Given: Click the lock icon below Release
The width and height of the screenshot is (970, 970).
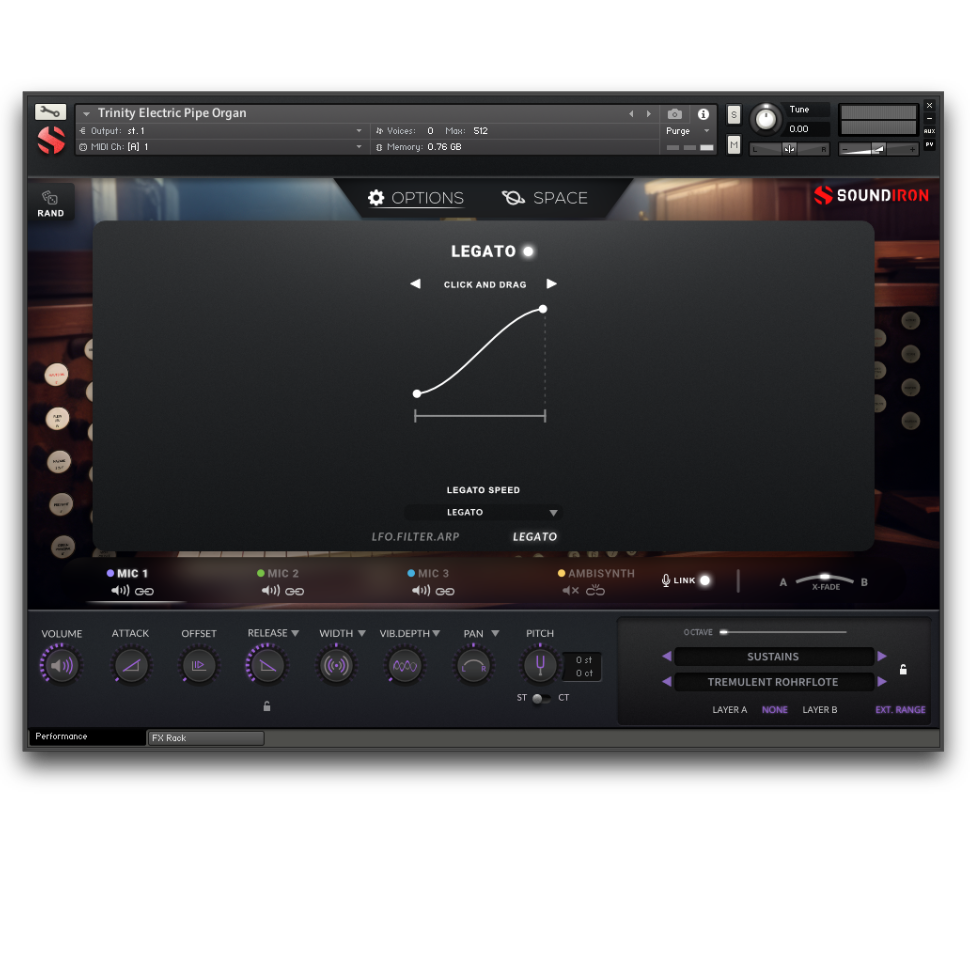Looking at the screenshot, I should click(267, 706).
